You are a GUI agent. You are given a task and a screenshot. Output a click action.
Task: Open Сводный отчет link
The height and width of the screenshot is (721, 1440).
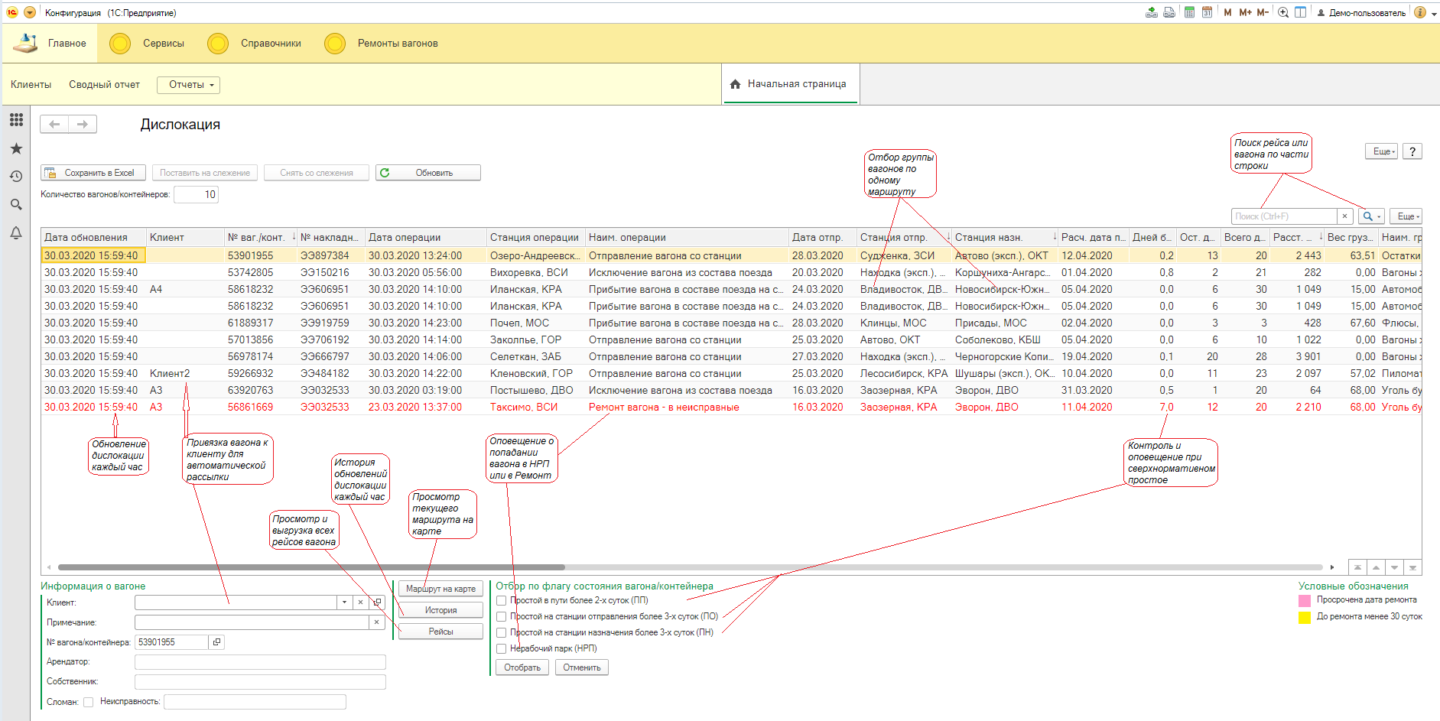(x=104, y=85)
